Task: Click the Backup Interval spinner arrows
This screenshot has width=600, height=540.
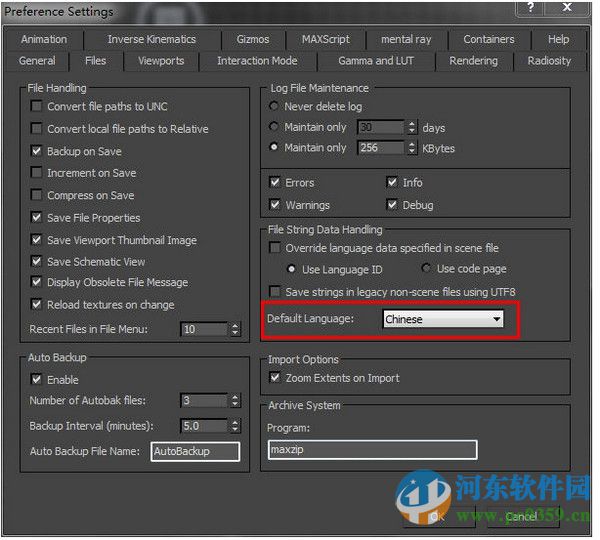Action: 235,426
